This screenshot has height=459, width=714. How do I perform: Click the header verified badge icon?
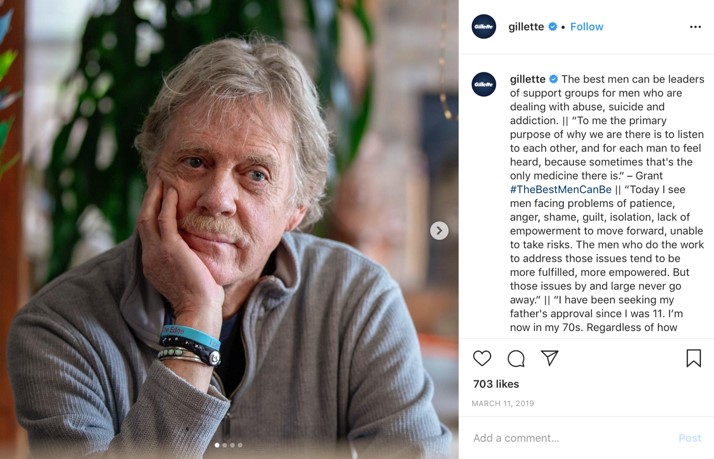coord(553,27)
